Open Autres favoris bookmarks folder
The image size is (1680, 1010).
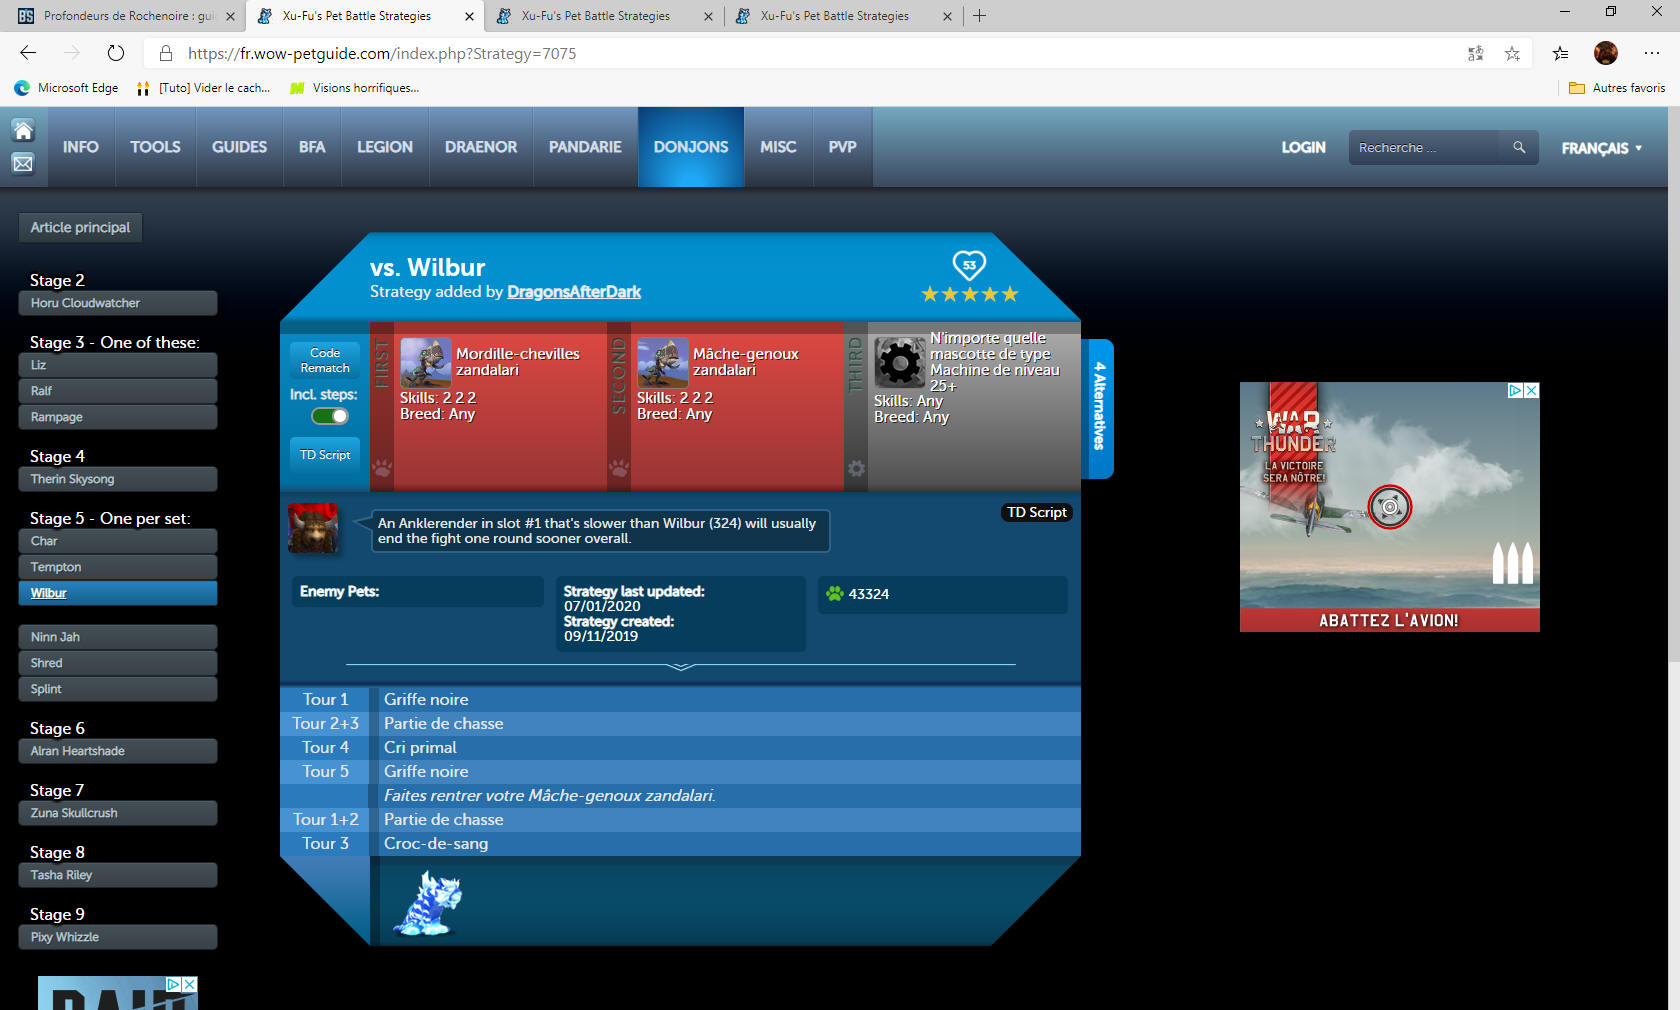pyautogui.click(x=1617, y=88)
